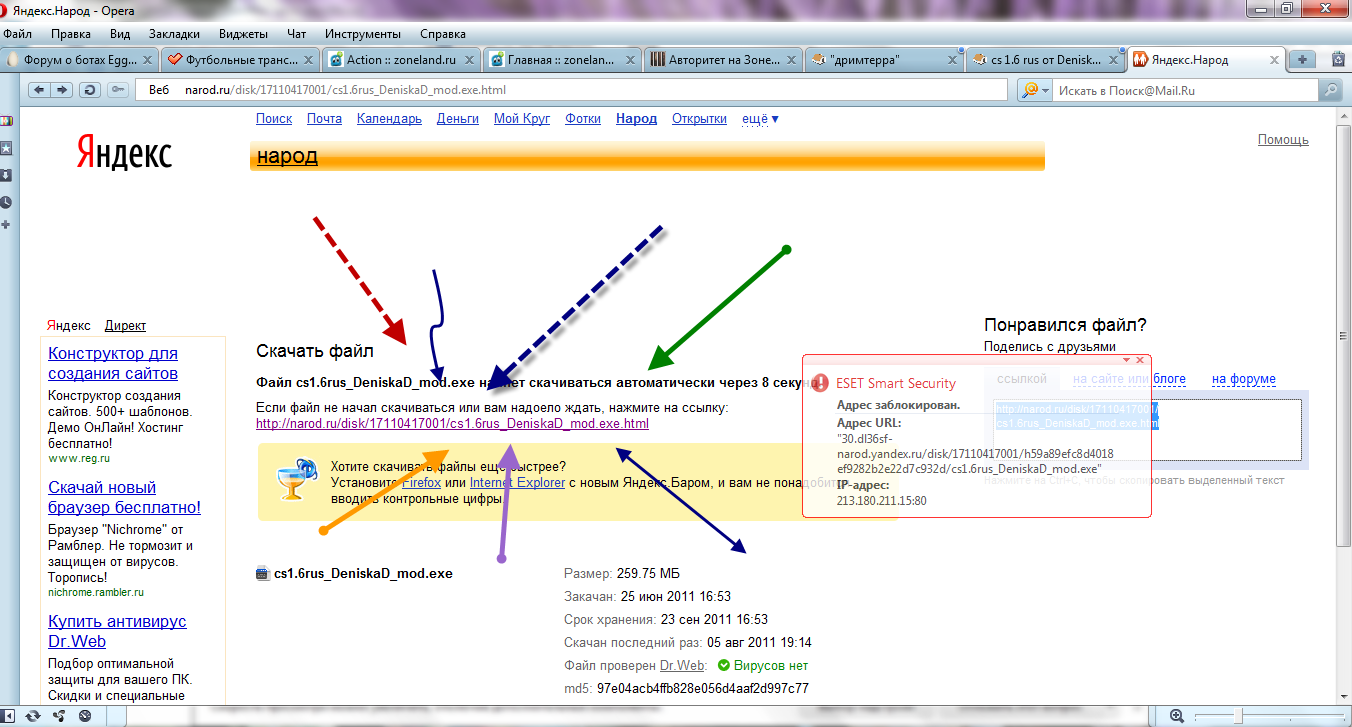Image resolution: width=1352 pixels, height=727 pixels.
Task: Open the Правка menu
Action: (x=71, y=33)
